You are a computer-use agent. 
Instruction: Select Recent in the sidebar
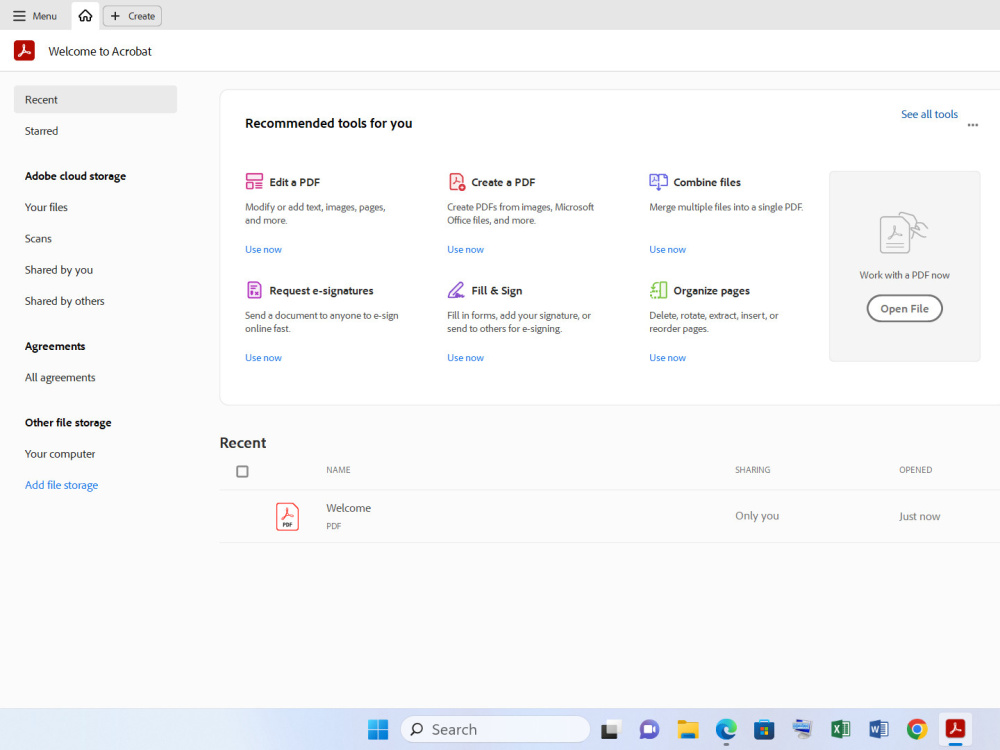(x=95, y=99)
